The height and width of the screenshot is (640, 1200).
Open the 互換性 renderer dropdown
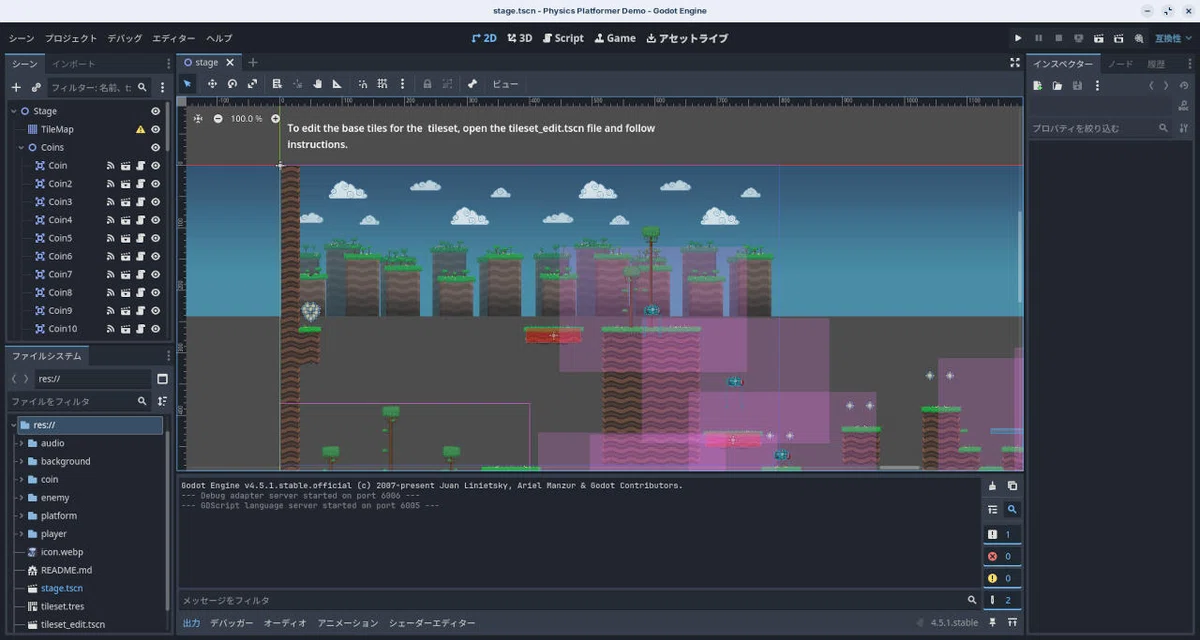(x=1173, y=38)
